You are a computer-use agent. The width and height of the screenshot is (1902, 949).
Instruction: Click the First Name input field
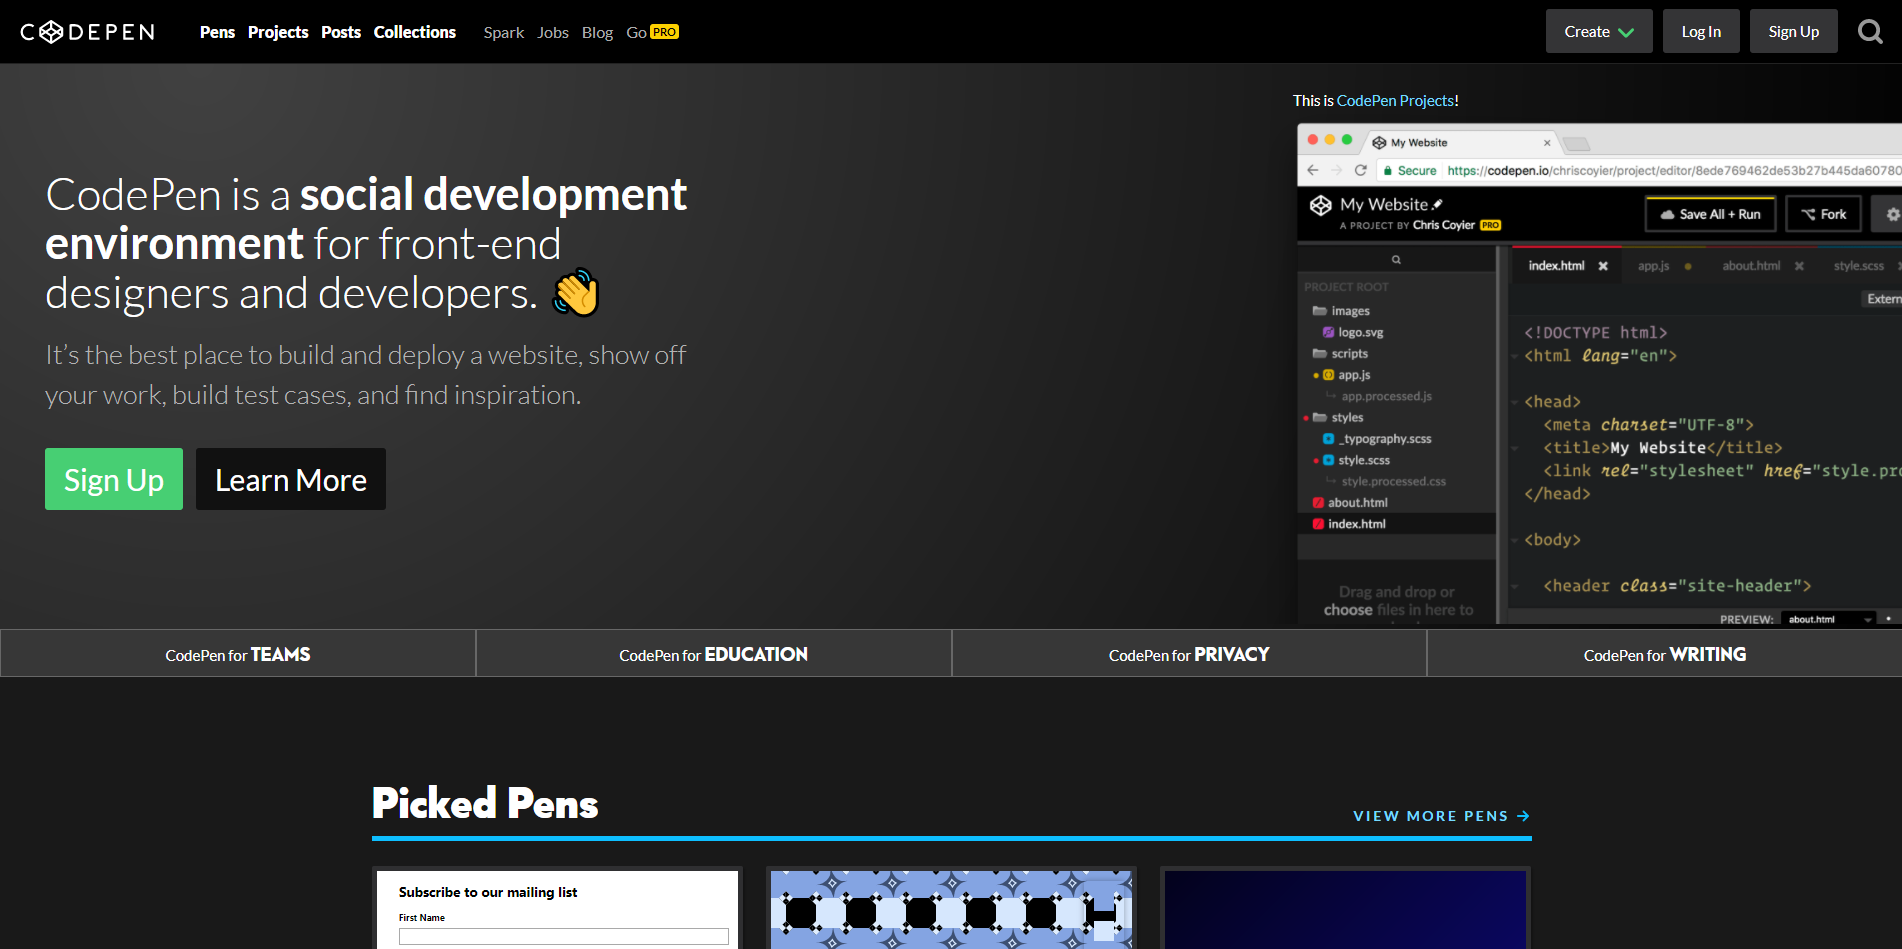(x=564, y=936)
